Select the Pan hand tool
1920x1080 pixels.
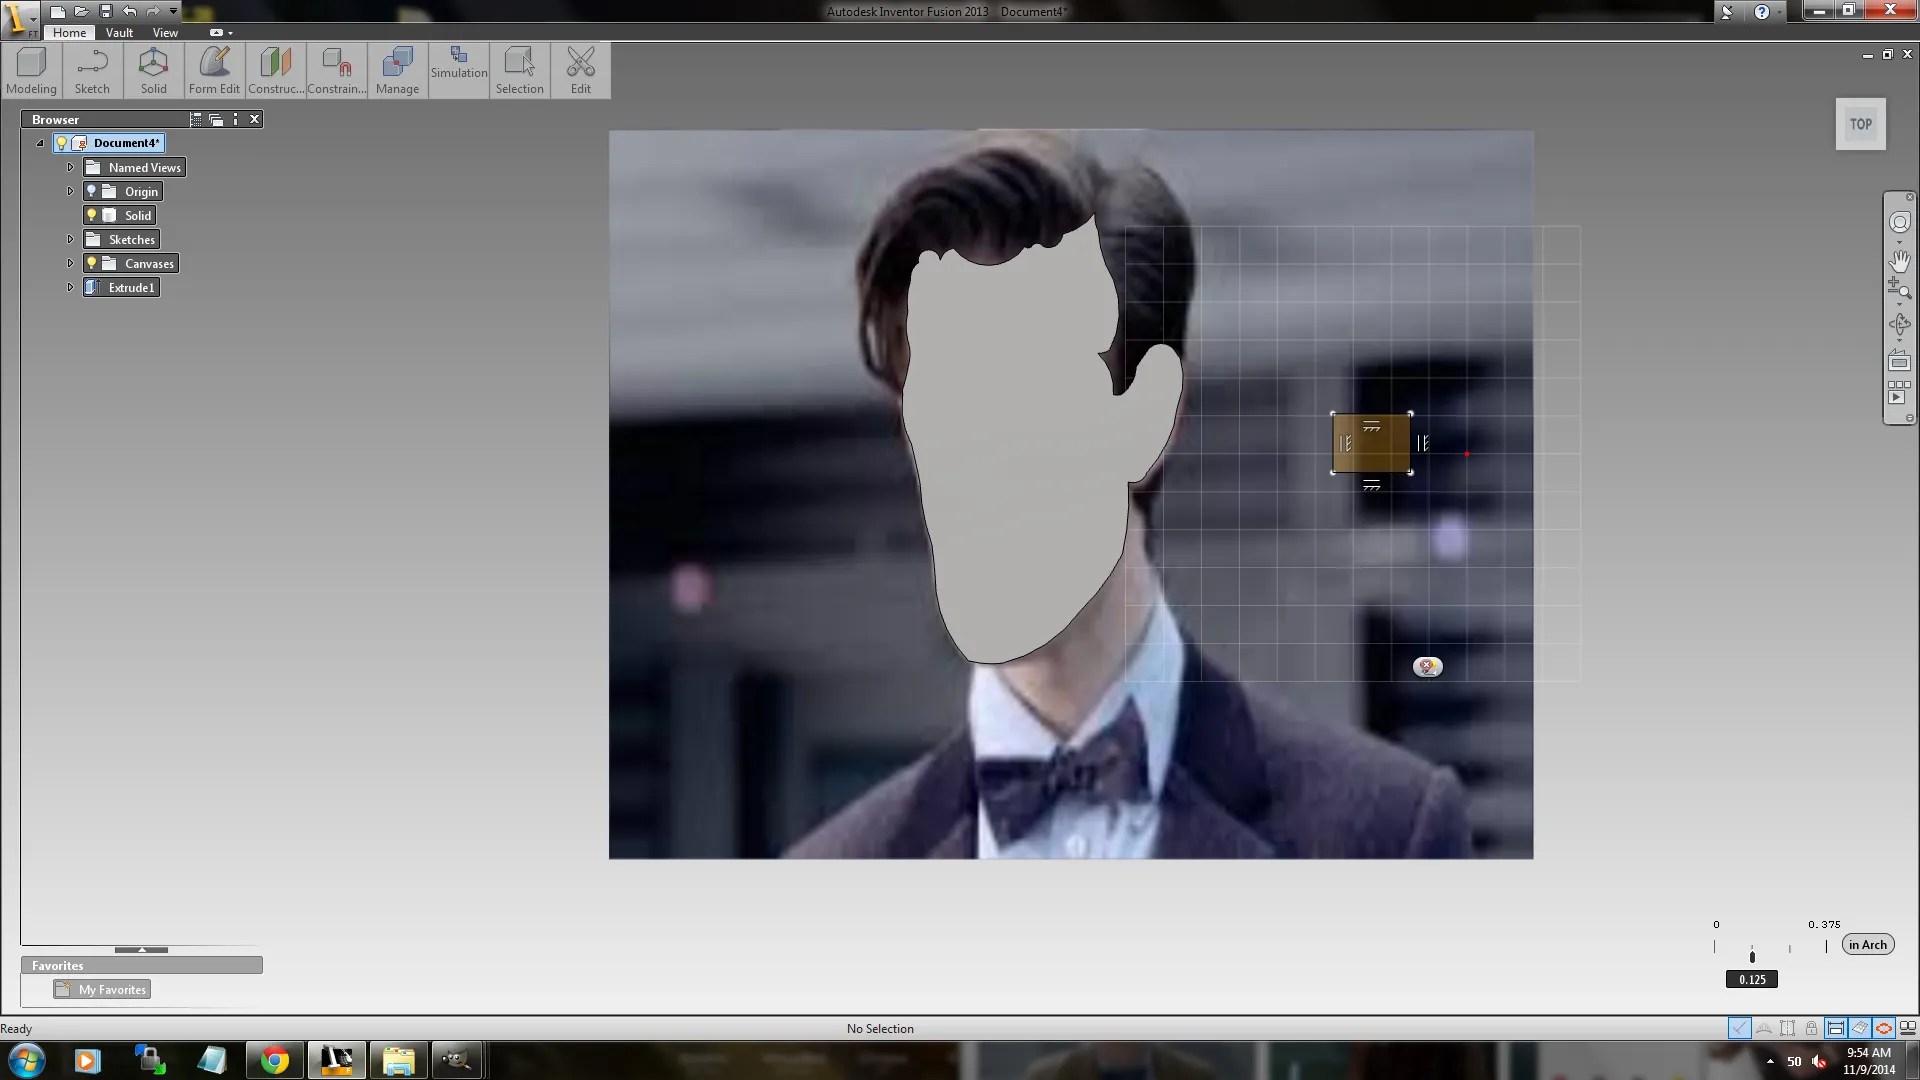[x=1899, y=261]
